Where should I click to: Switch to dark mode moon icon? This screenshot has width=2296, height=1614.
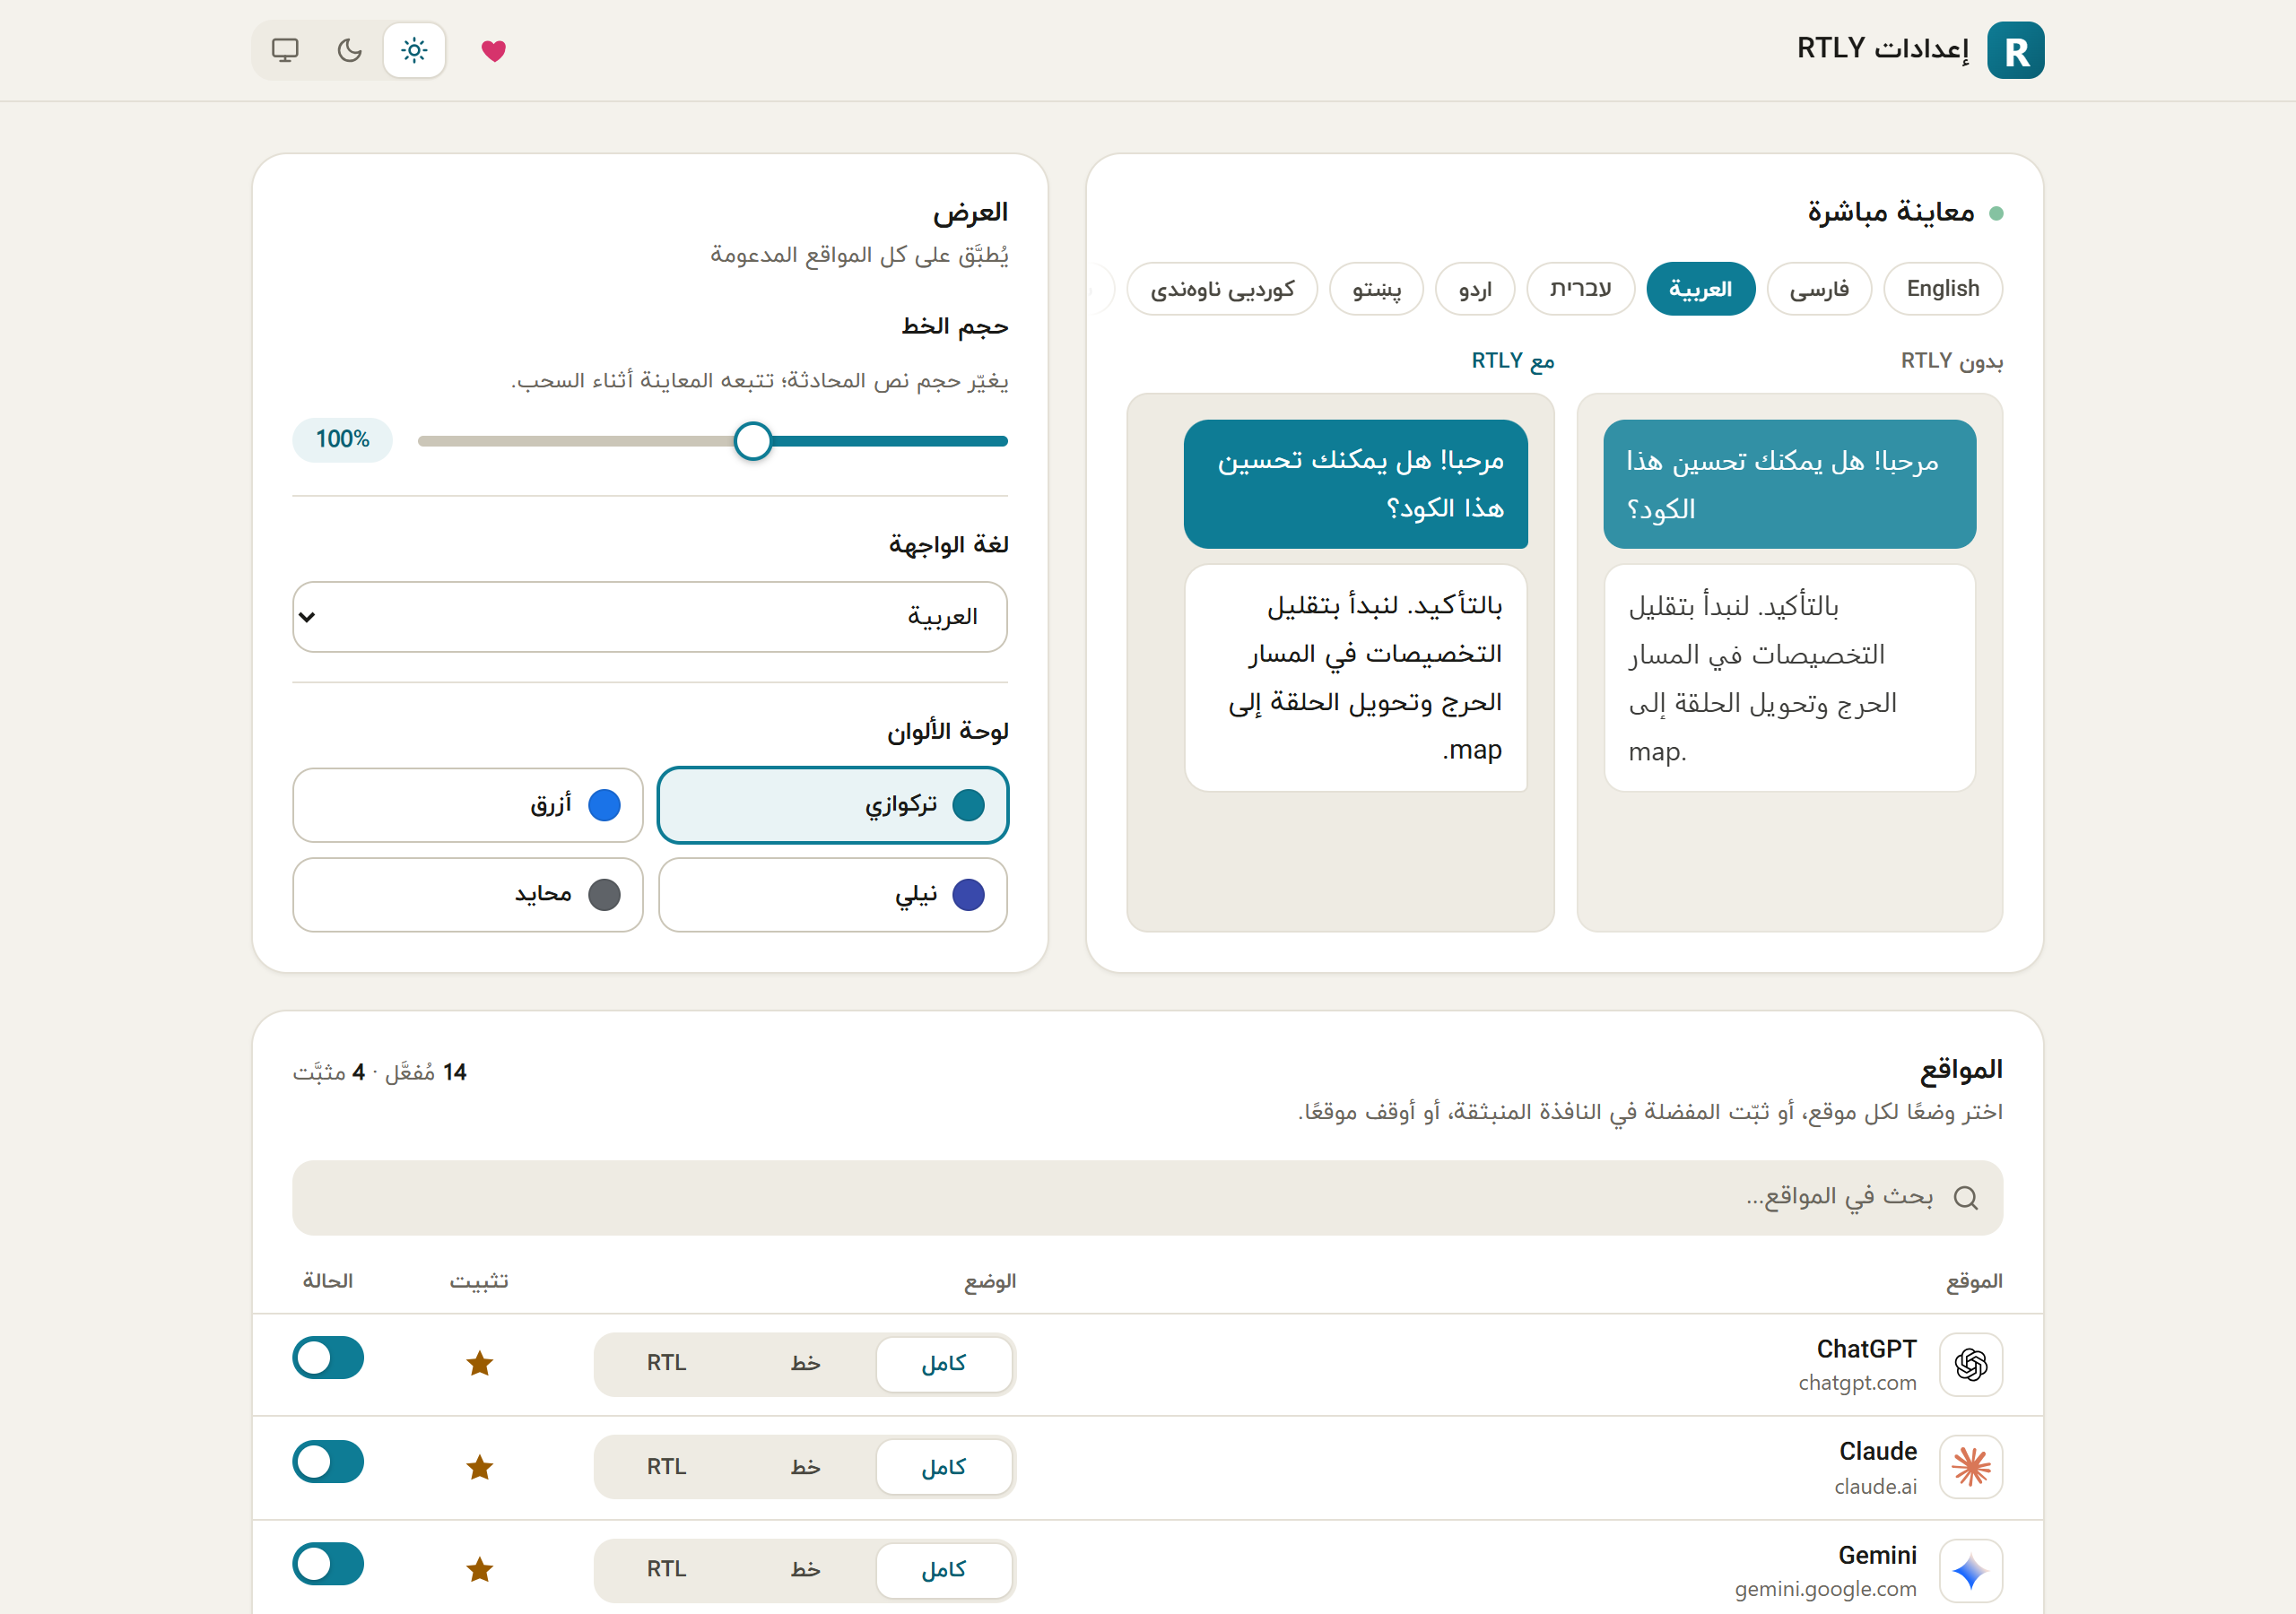coord(349,50)
